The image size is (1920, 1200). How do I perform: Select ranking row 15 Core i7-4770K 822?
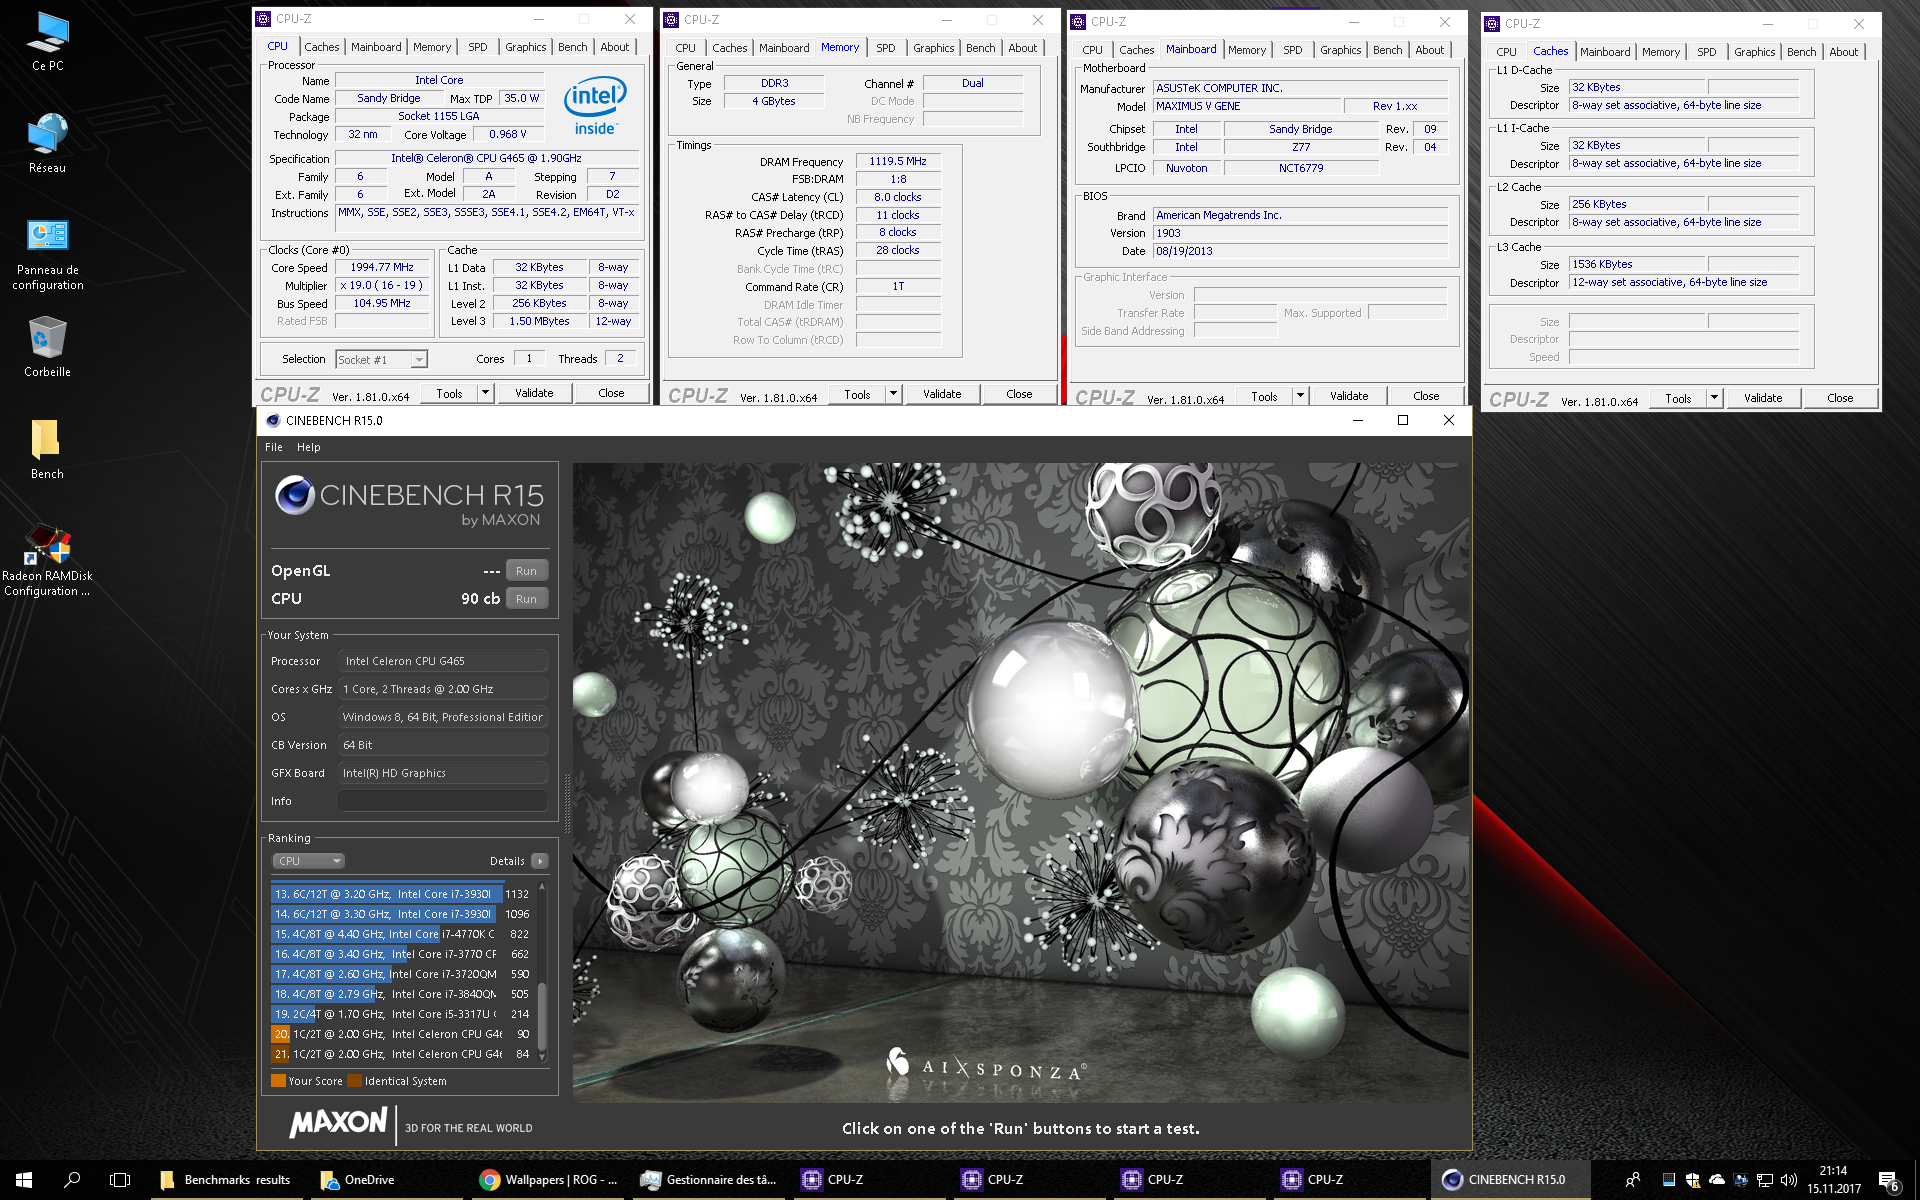tap(402, 934)
